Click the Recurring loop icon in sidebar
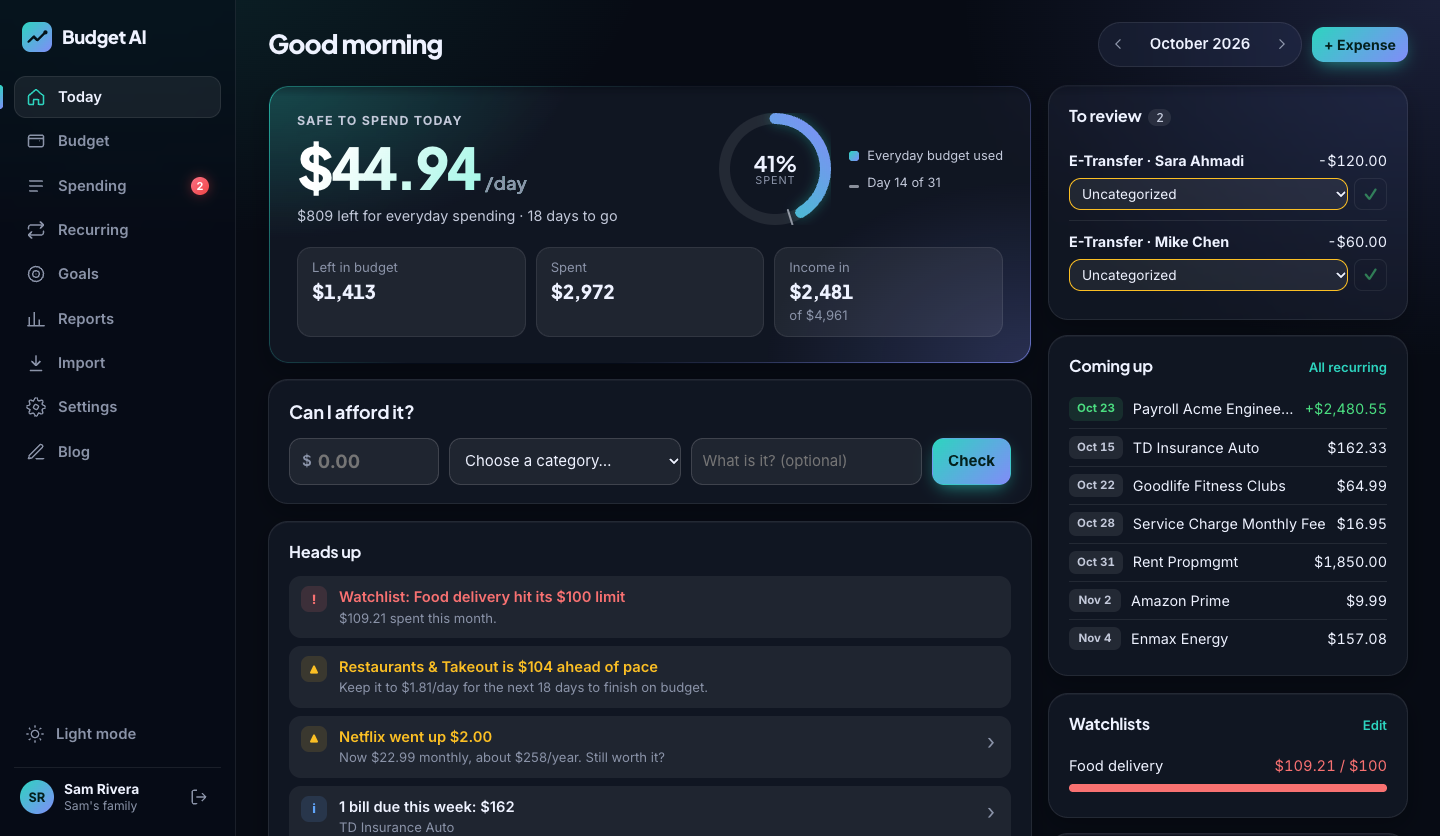This screenshot has height=836, width=1440. click(x=36, y=230)
